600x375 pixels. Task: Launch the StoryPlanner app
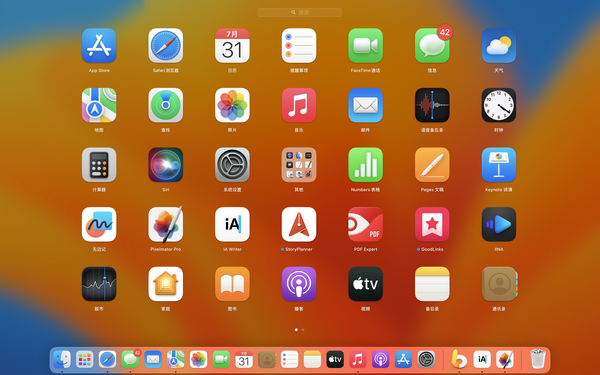tap(298, 225)
